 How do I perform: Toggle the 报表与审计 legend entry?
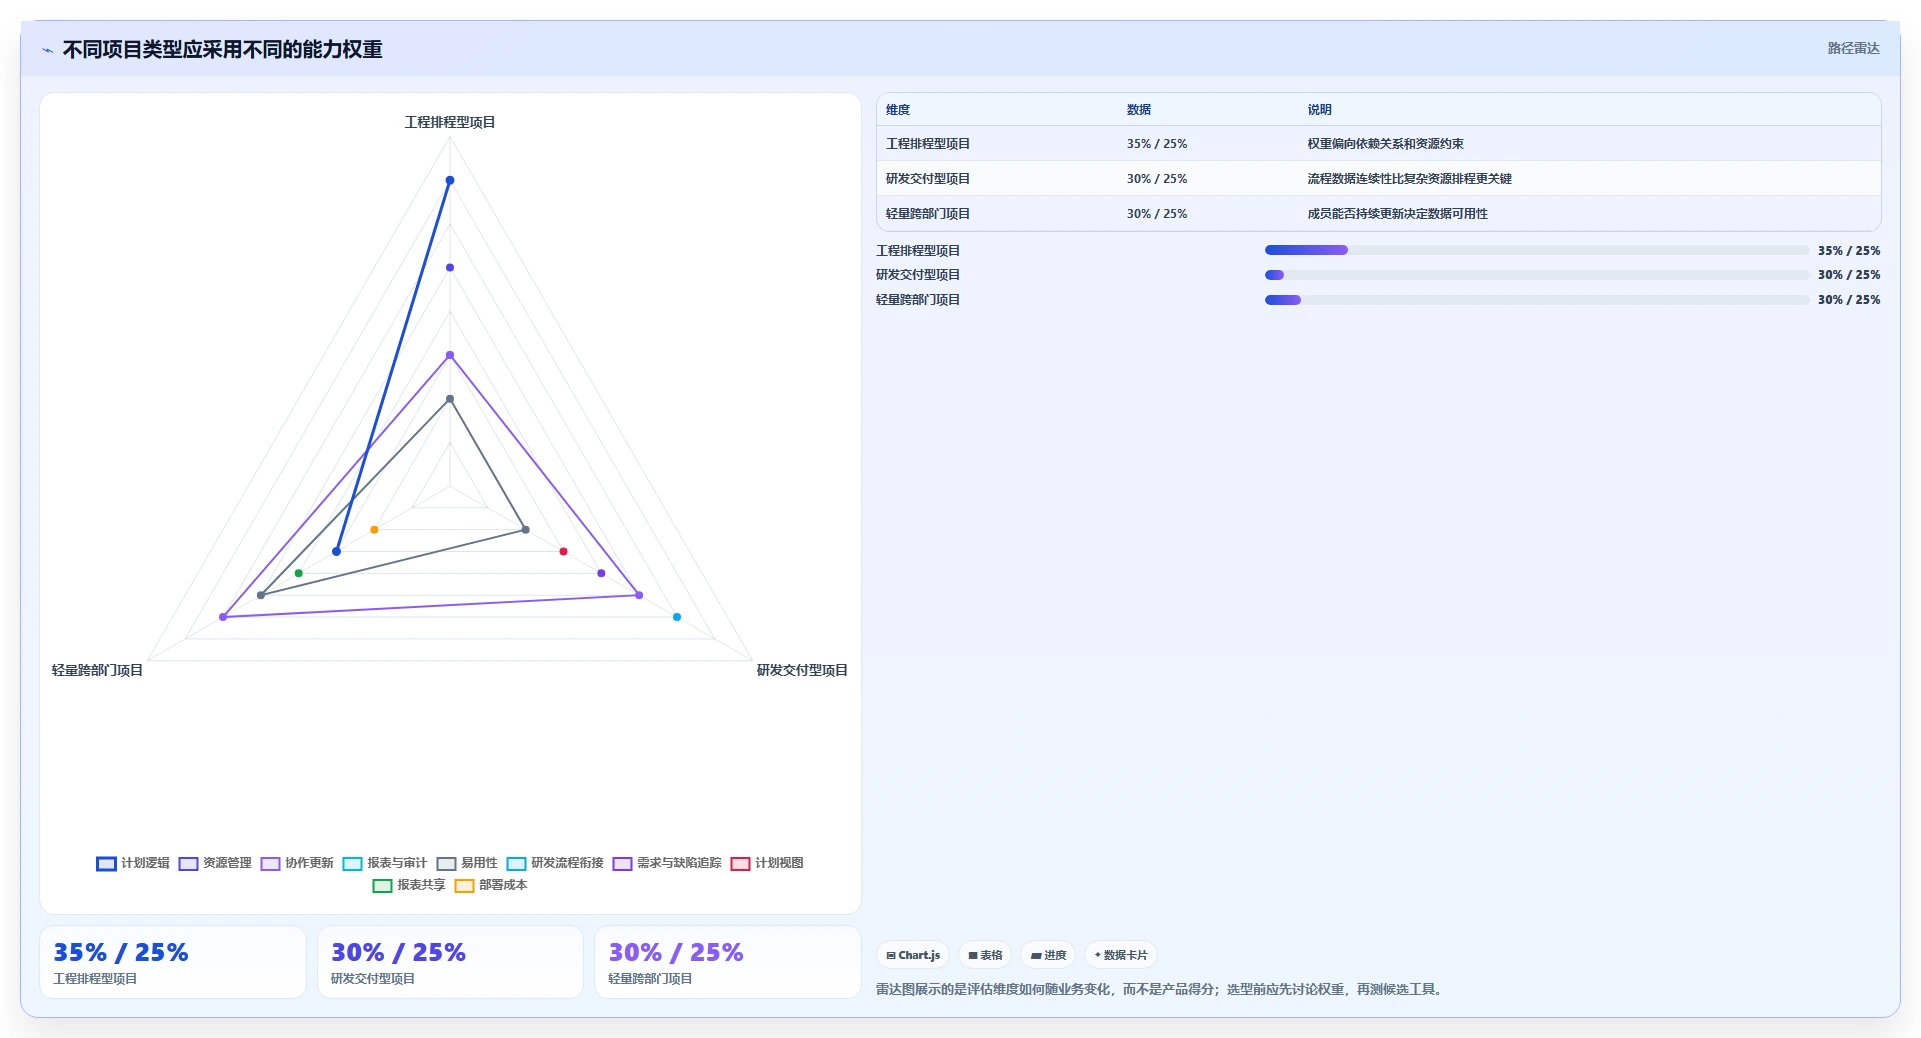click(385, 863)
